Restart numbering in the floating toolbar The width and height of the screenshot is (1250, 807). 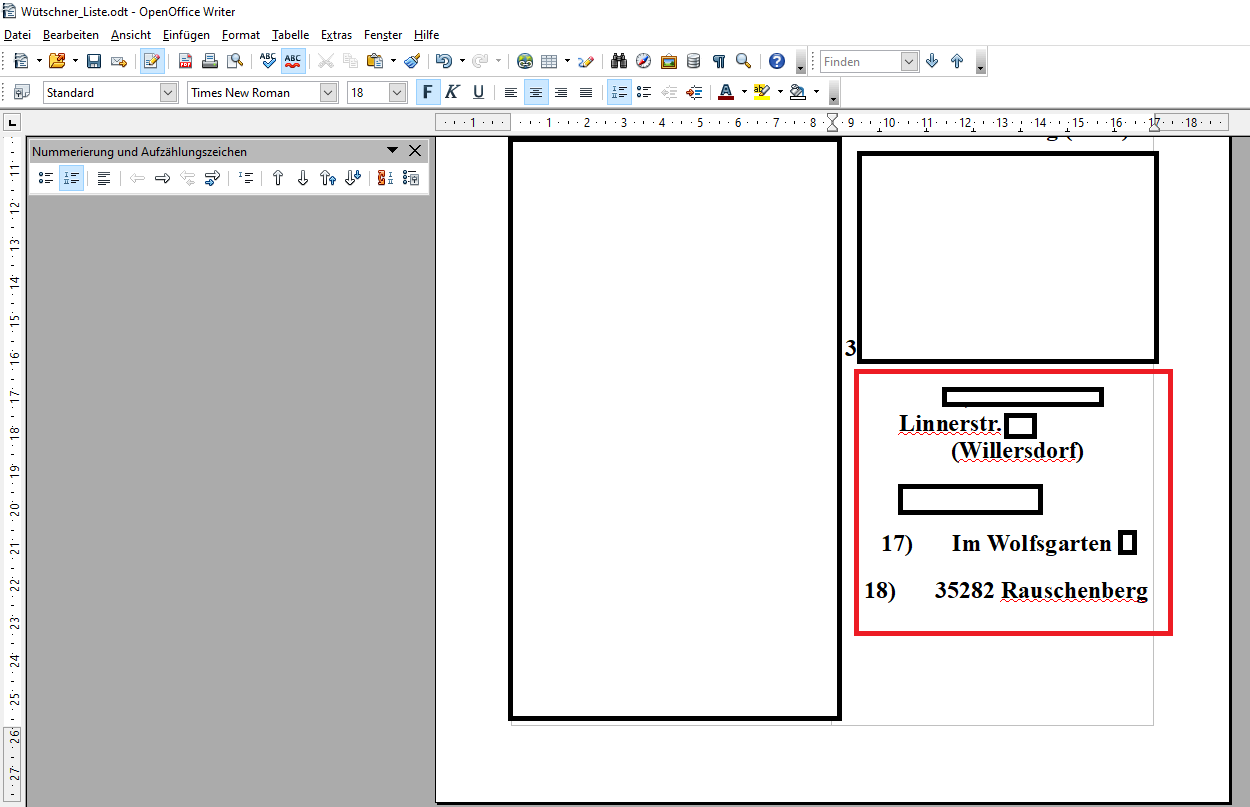click(385, 178)
